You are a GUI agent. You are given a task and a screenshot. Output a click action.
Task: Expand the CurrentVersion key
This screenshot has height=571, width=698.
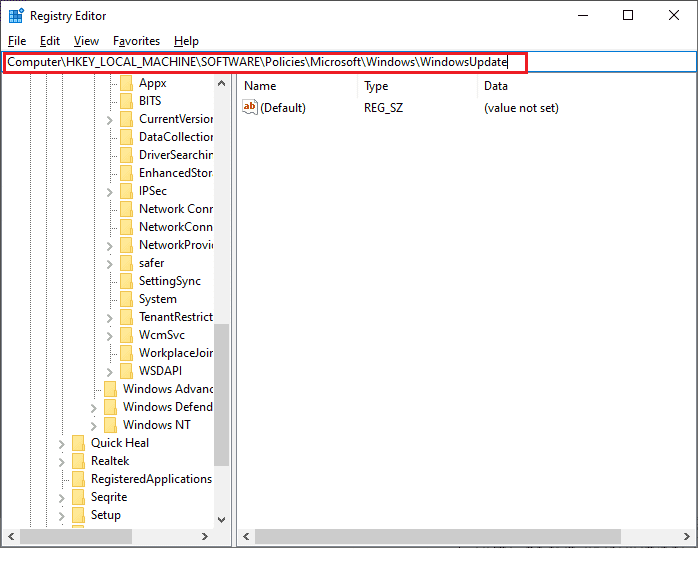tap(110, 120)
